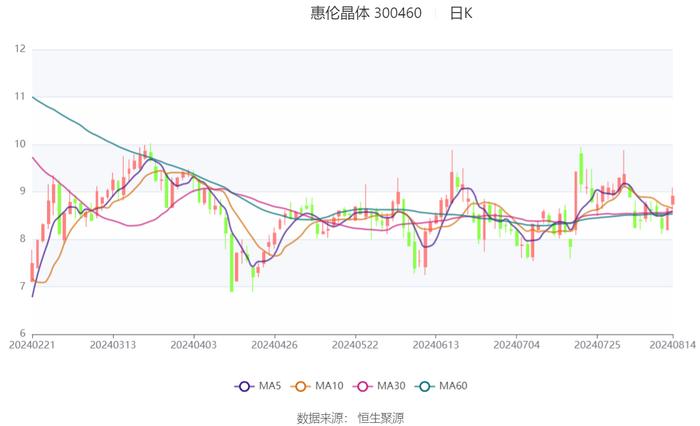
Task: Click the 20240725 x-axis date label
Action: point(597,344)
